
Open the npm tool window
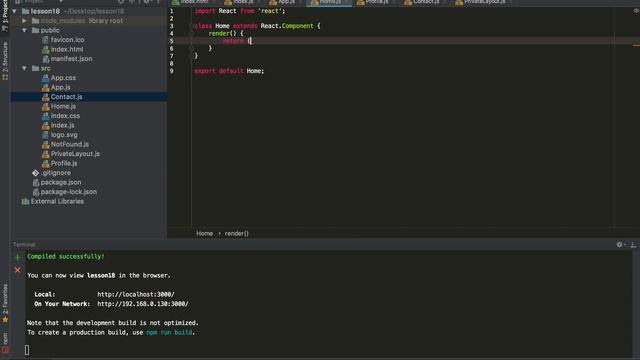5,343
